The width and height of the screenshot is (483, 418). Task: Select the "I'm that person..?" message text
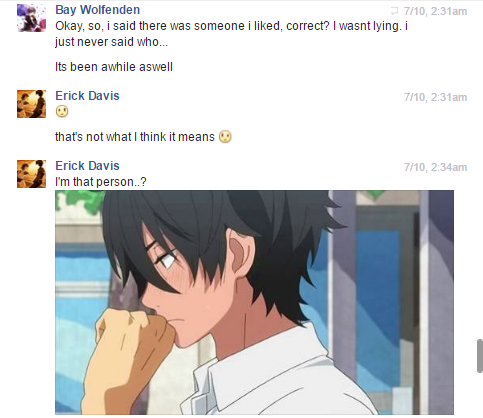[101, 182]
